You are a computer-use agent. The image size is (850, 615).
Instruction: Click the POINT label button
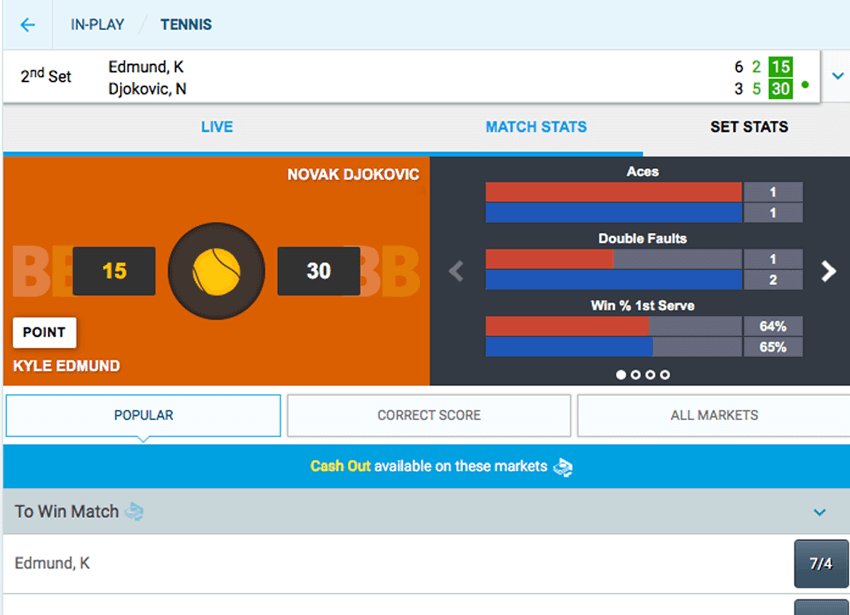[x=44, y=332]
